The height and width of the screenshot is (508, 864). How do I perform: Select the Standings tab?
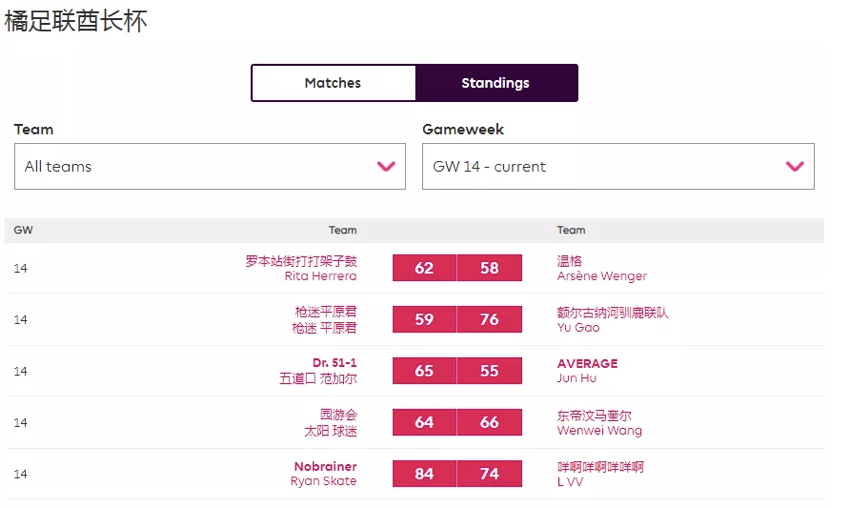[496, 83]
